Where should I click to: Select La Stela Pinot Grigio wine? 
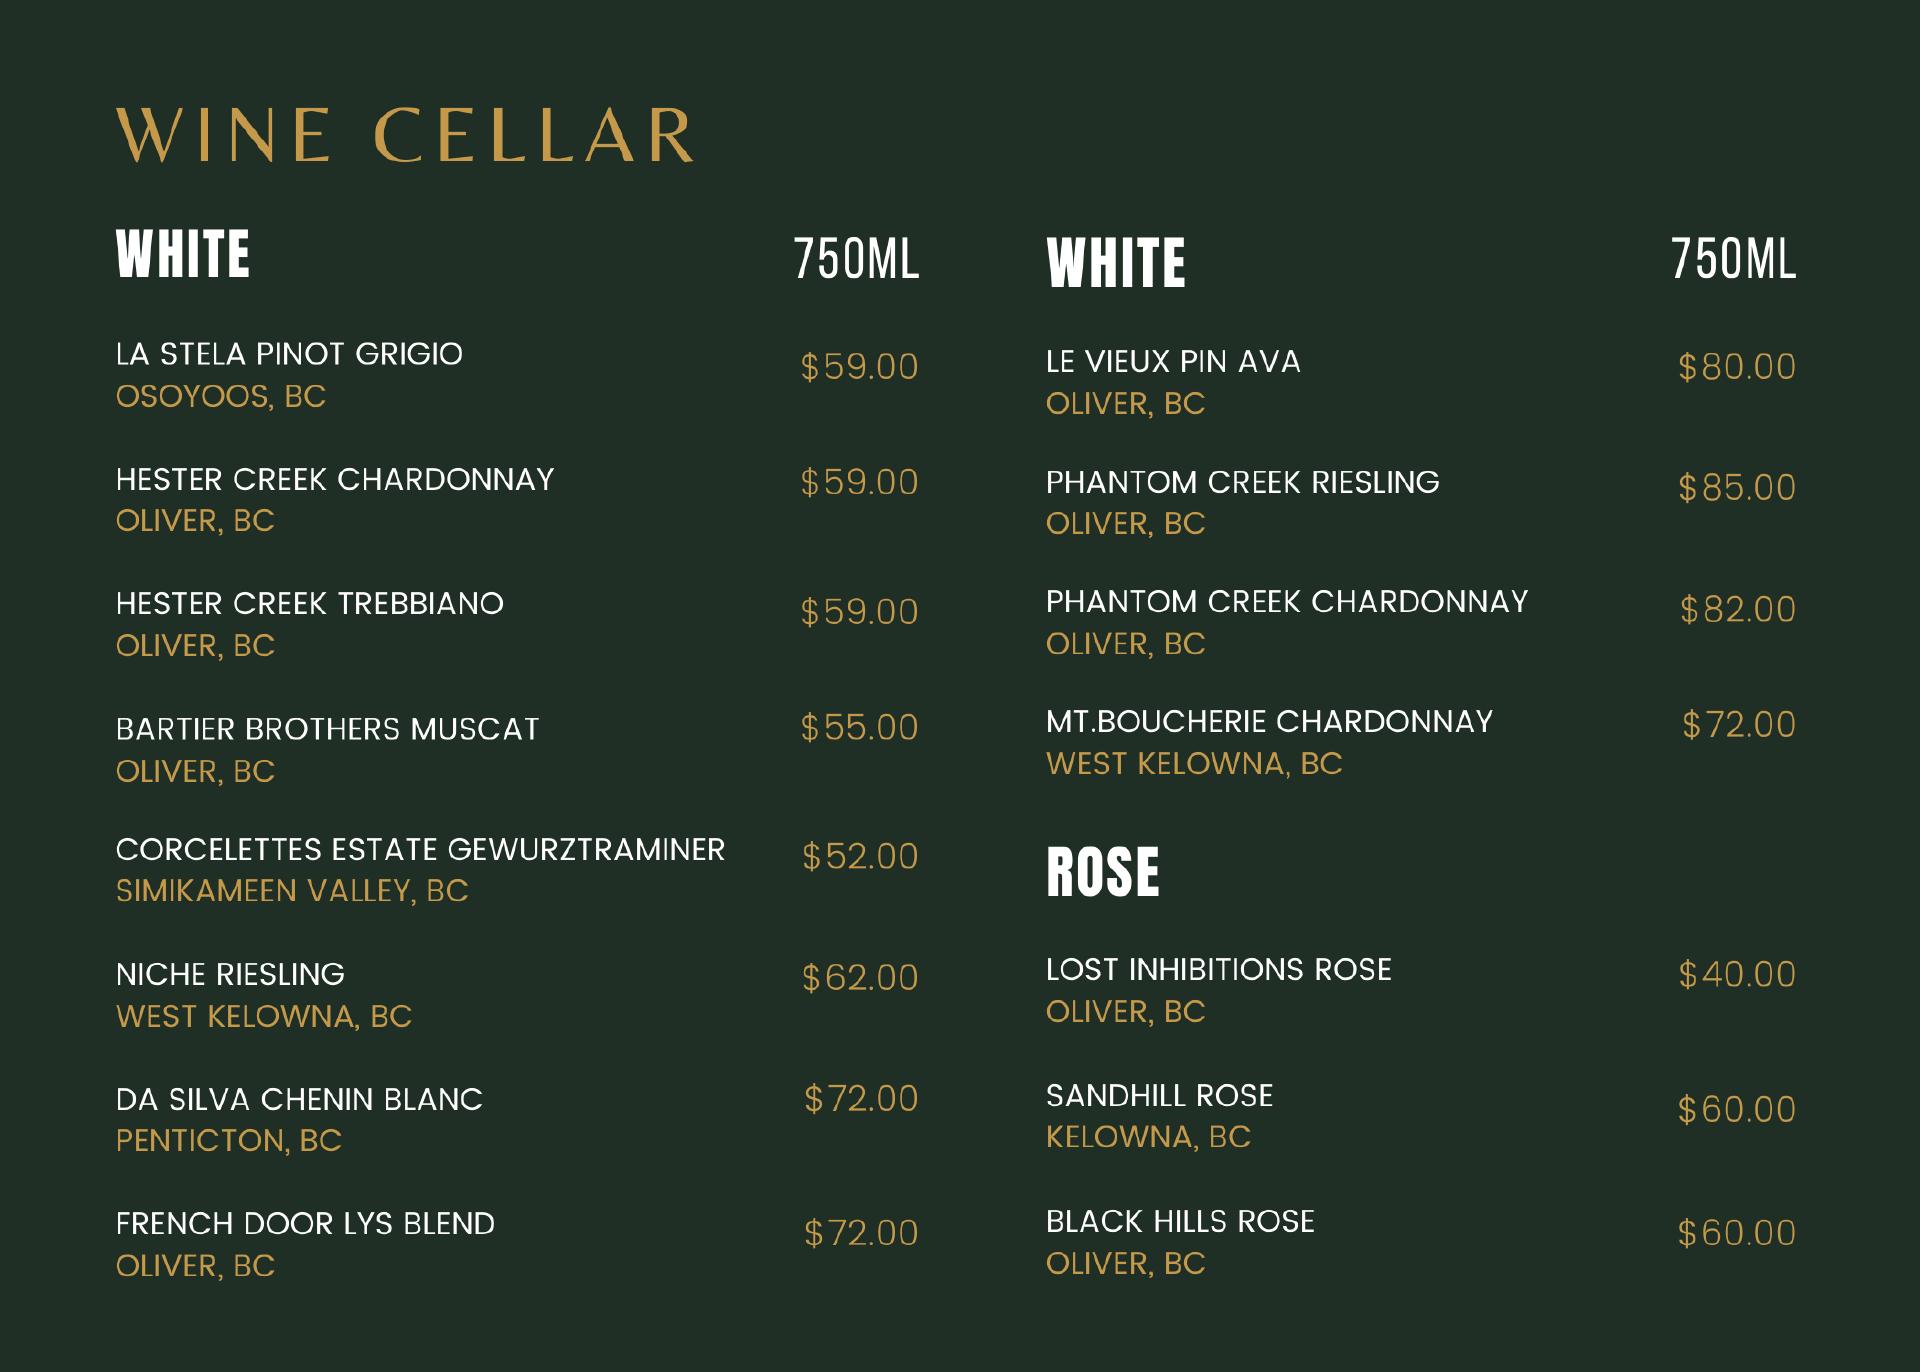[289, 354]
